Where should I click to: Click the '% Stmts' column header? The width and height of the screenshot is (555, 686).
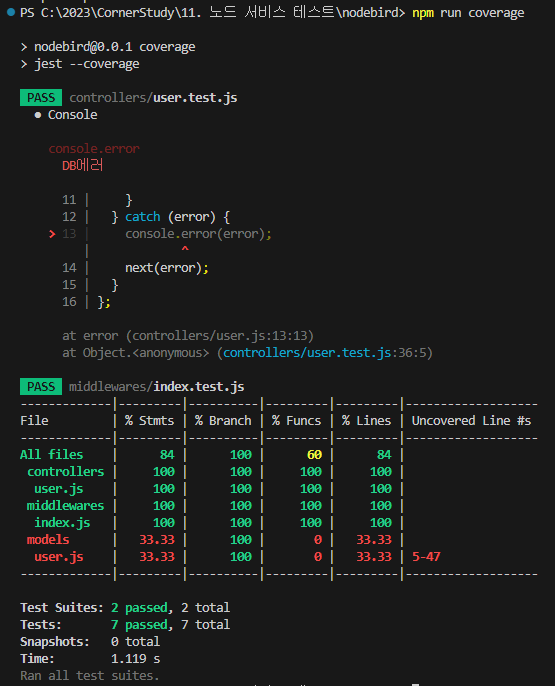pos(149,421)
